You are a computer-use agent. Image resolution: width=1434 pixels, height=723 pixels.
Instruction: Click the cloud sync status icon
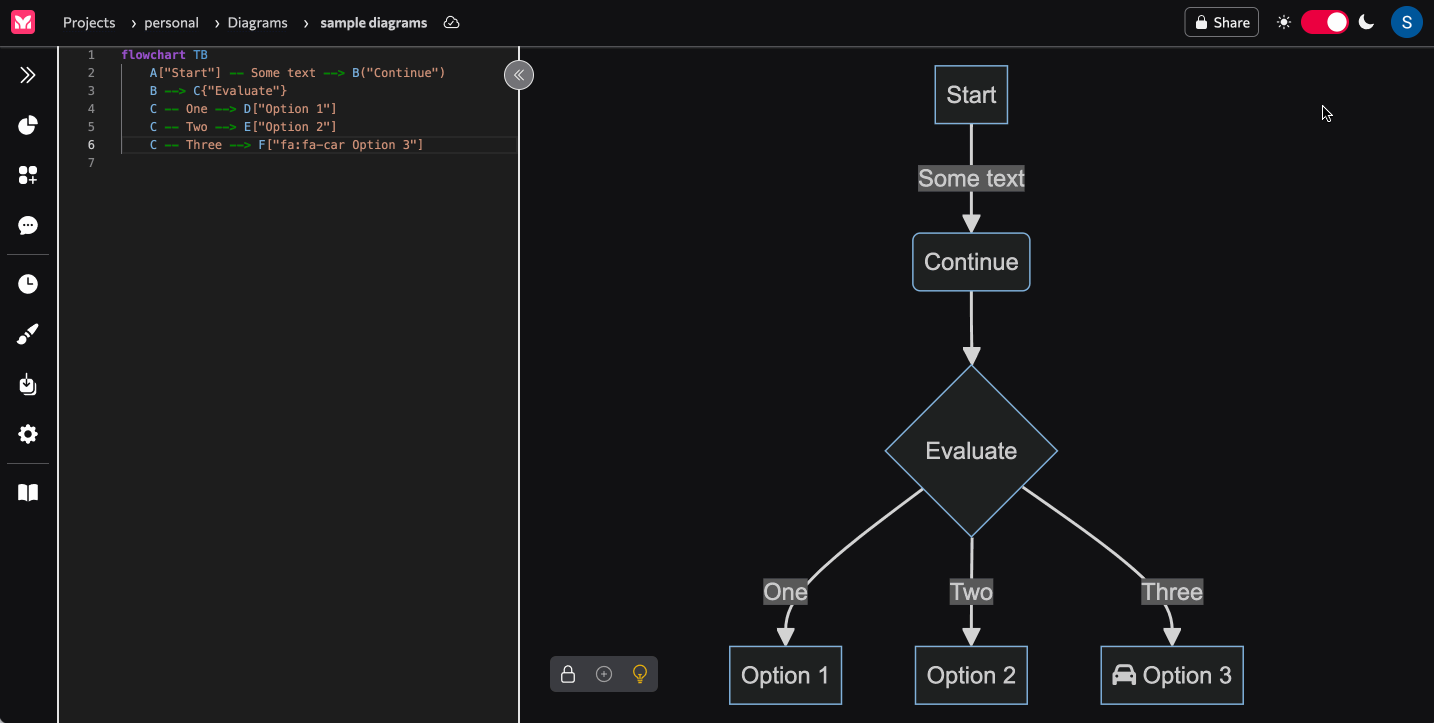pyautogui.click(x=451, y=21)
